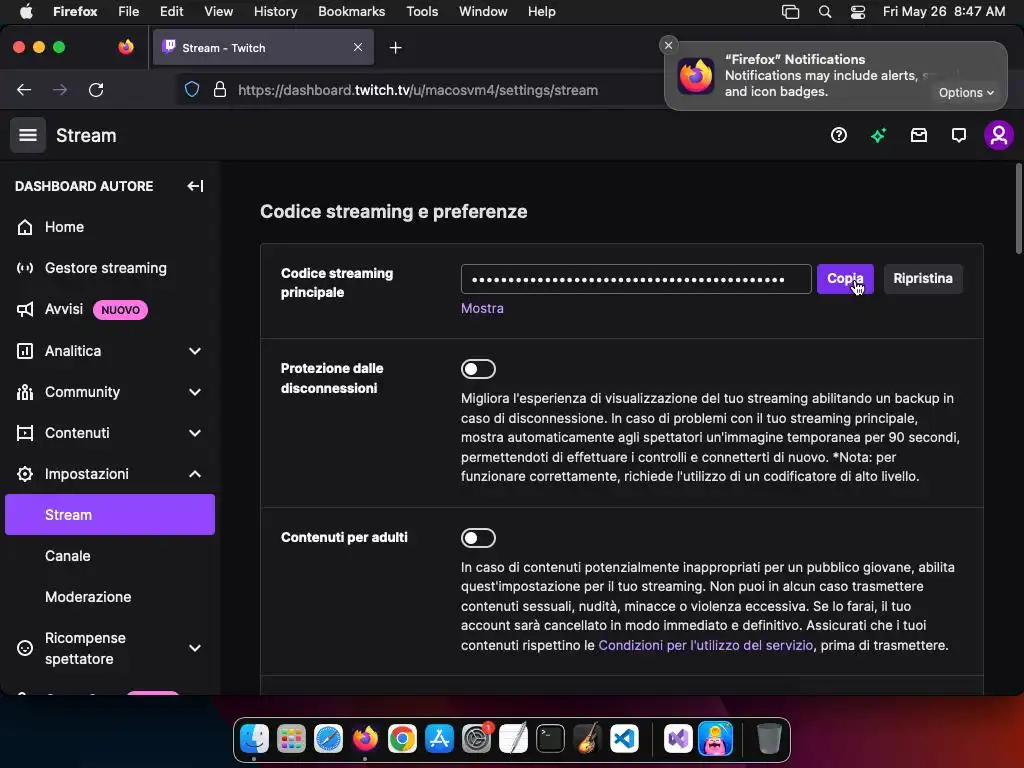Open Visual Studio Code from the dock
This screenshot has width=1024, height=768.
coord(624,739)
